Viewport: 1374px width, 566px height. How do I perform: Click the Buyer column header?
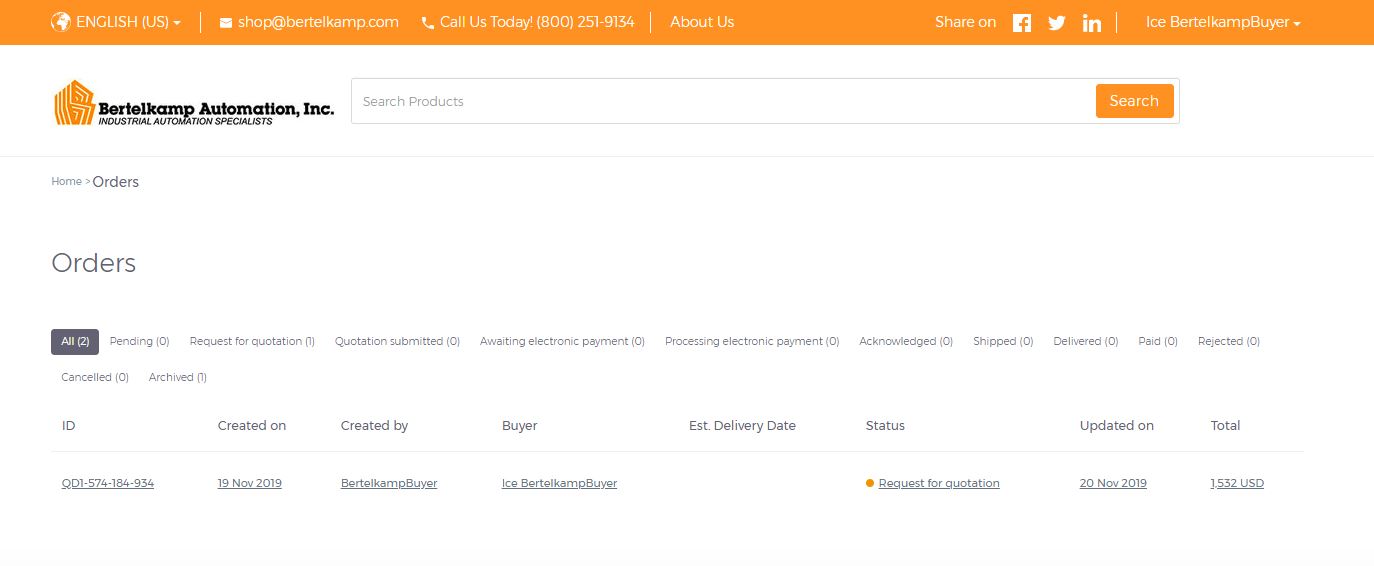[x=520, y=426]
